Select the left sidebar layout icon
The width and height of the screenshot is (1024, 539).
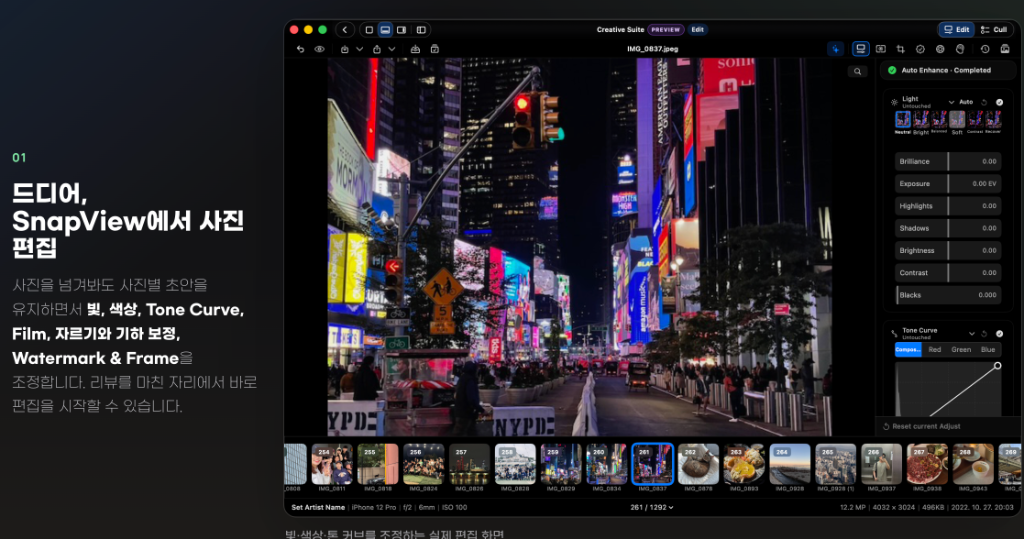pyautogui.click(x=421, y=29)
